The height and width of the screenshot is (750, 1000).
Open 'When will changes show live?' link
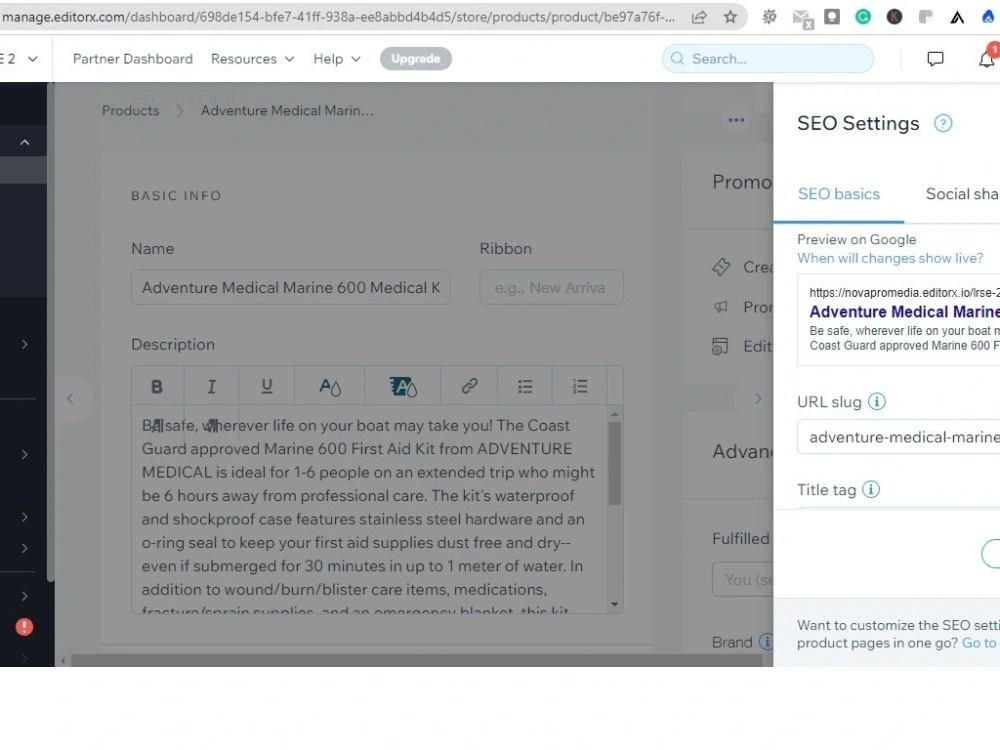click(890, 258)
